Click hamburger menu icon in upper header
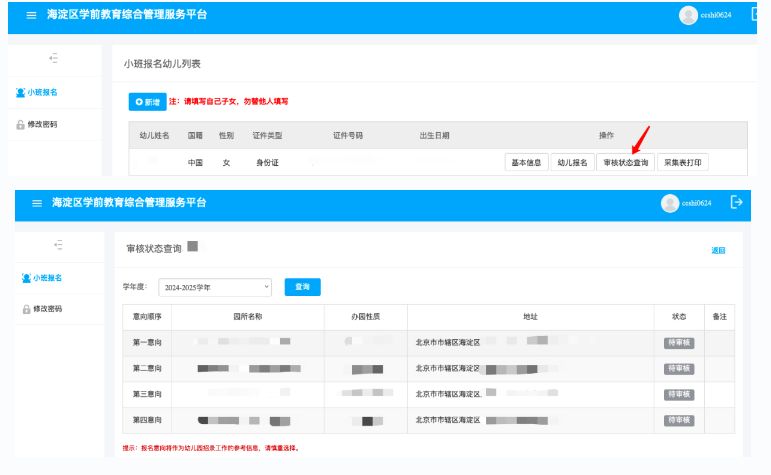Viewport: 771px width, 475px height. (x=31, y=15)
